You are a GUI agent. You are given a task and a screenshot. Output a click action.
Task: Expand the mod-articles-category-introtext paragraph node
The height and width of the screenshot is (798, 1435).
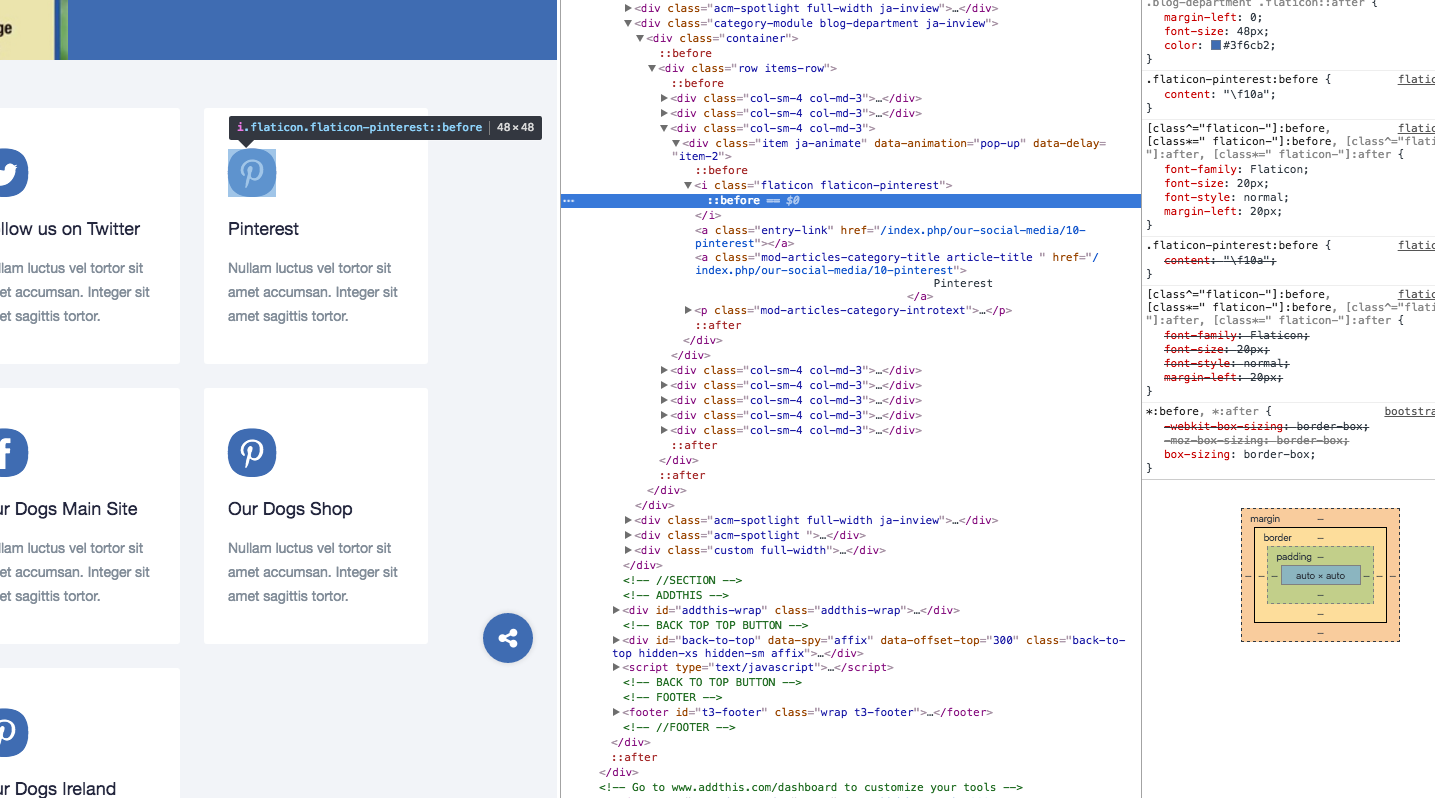[688, 310]
